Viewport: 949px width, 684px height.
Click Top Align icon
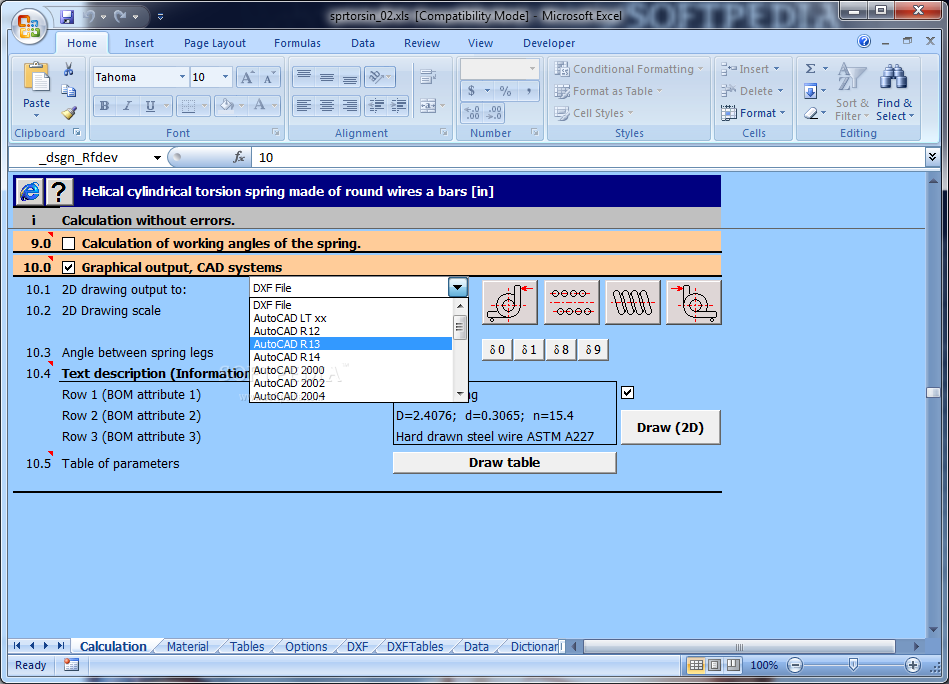coord(304,77)
